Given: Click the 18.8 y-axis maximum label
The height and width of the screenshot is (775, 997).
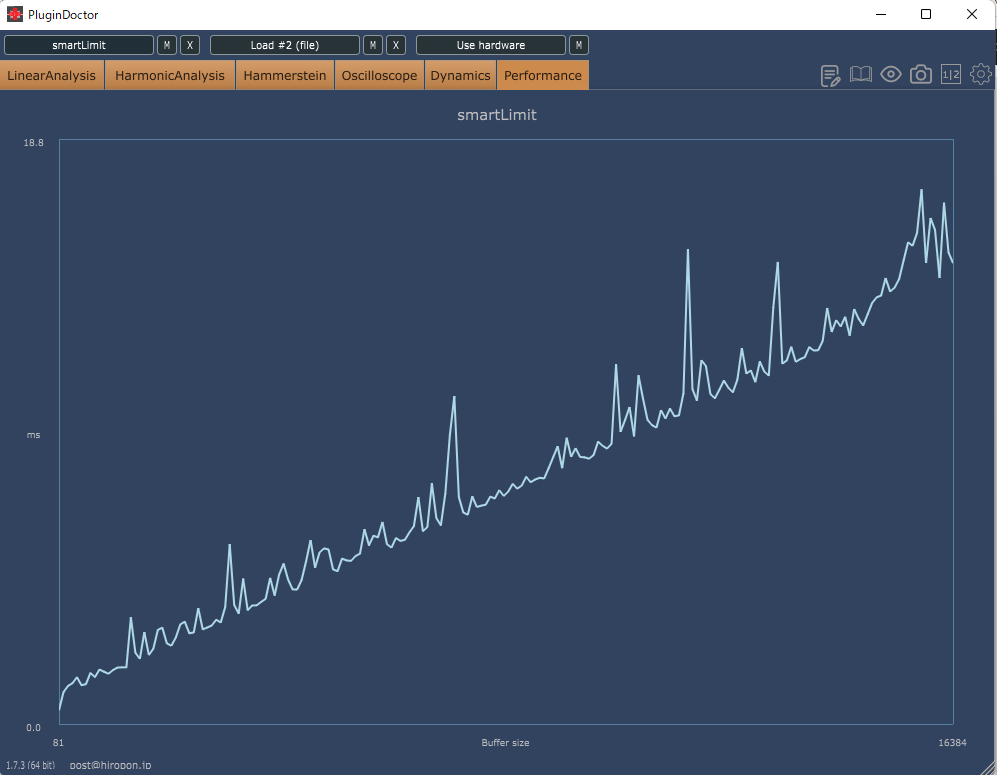Looking at the screenshot, I should (x=34, y=142).
